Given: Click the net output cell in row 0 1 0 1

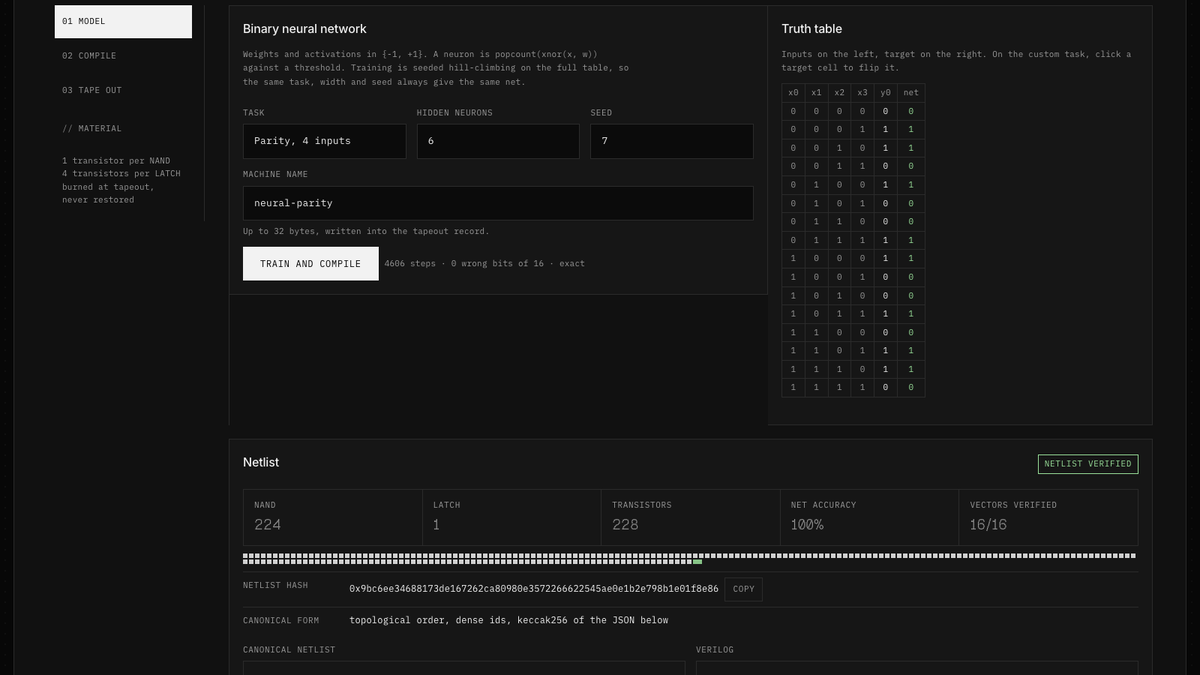Looking at the screenshot, I should (911, 203).
